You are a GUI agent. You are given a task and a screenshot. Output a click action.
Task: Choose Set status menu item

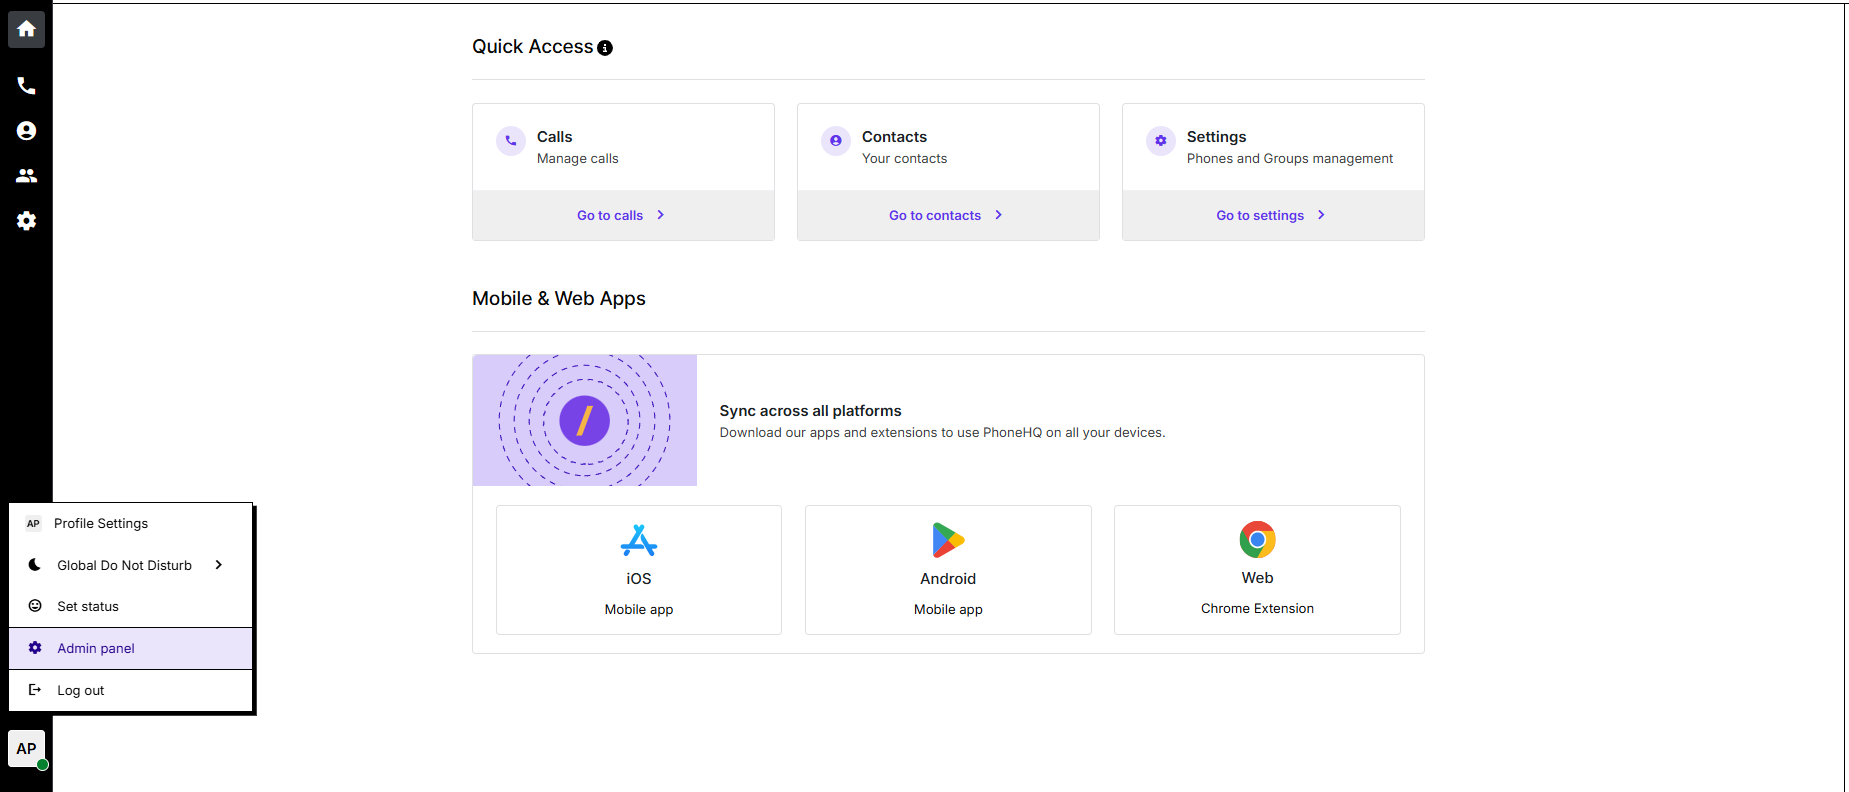(x=88, y=606)
